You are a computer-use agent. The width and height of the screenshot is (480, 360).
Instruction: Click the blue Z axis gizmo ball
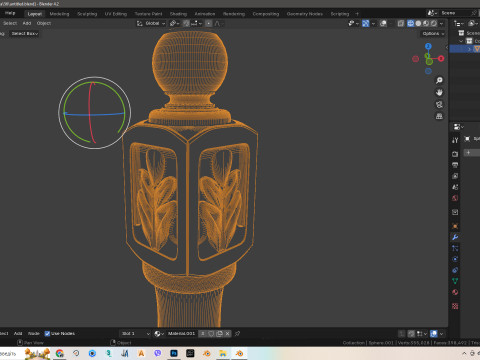[x=428, y=46]
